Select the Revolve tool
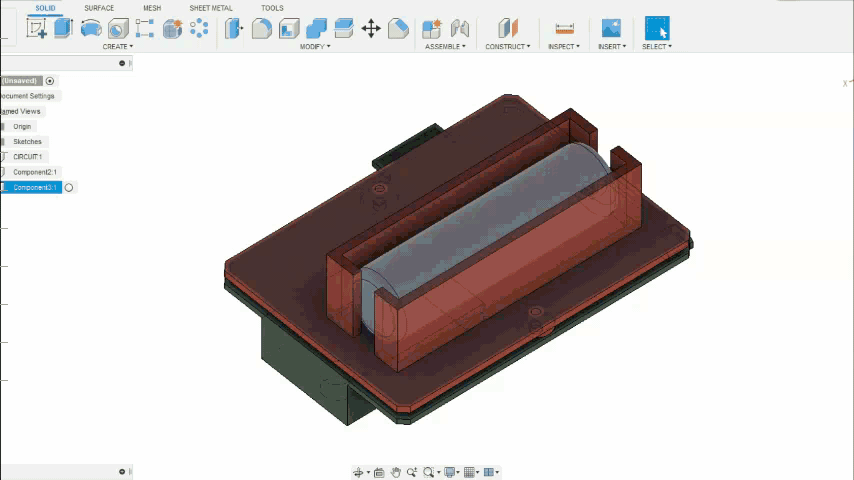Image resolution: width=854 pixels, height=480 pixels. tap(91, 28)
